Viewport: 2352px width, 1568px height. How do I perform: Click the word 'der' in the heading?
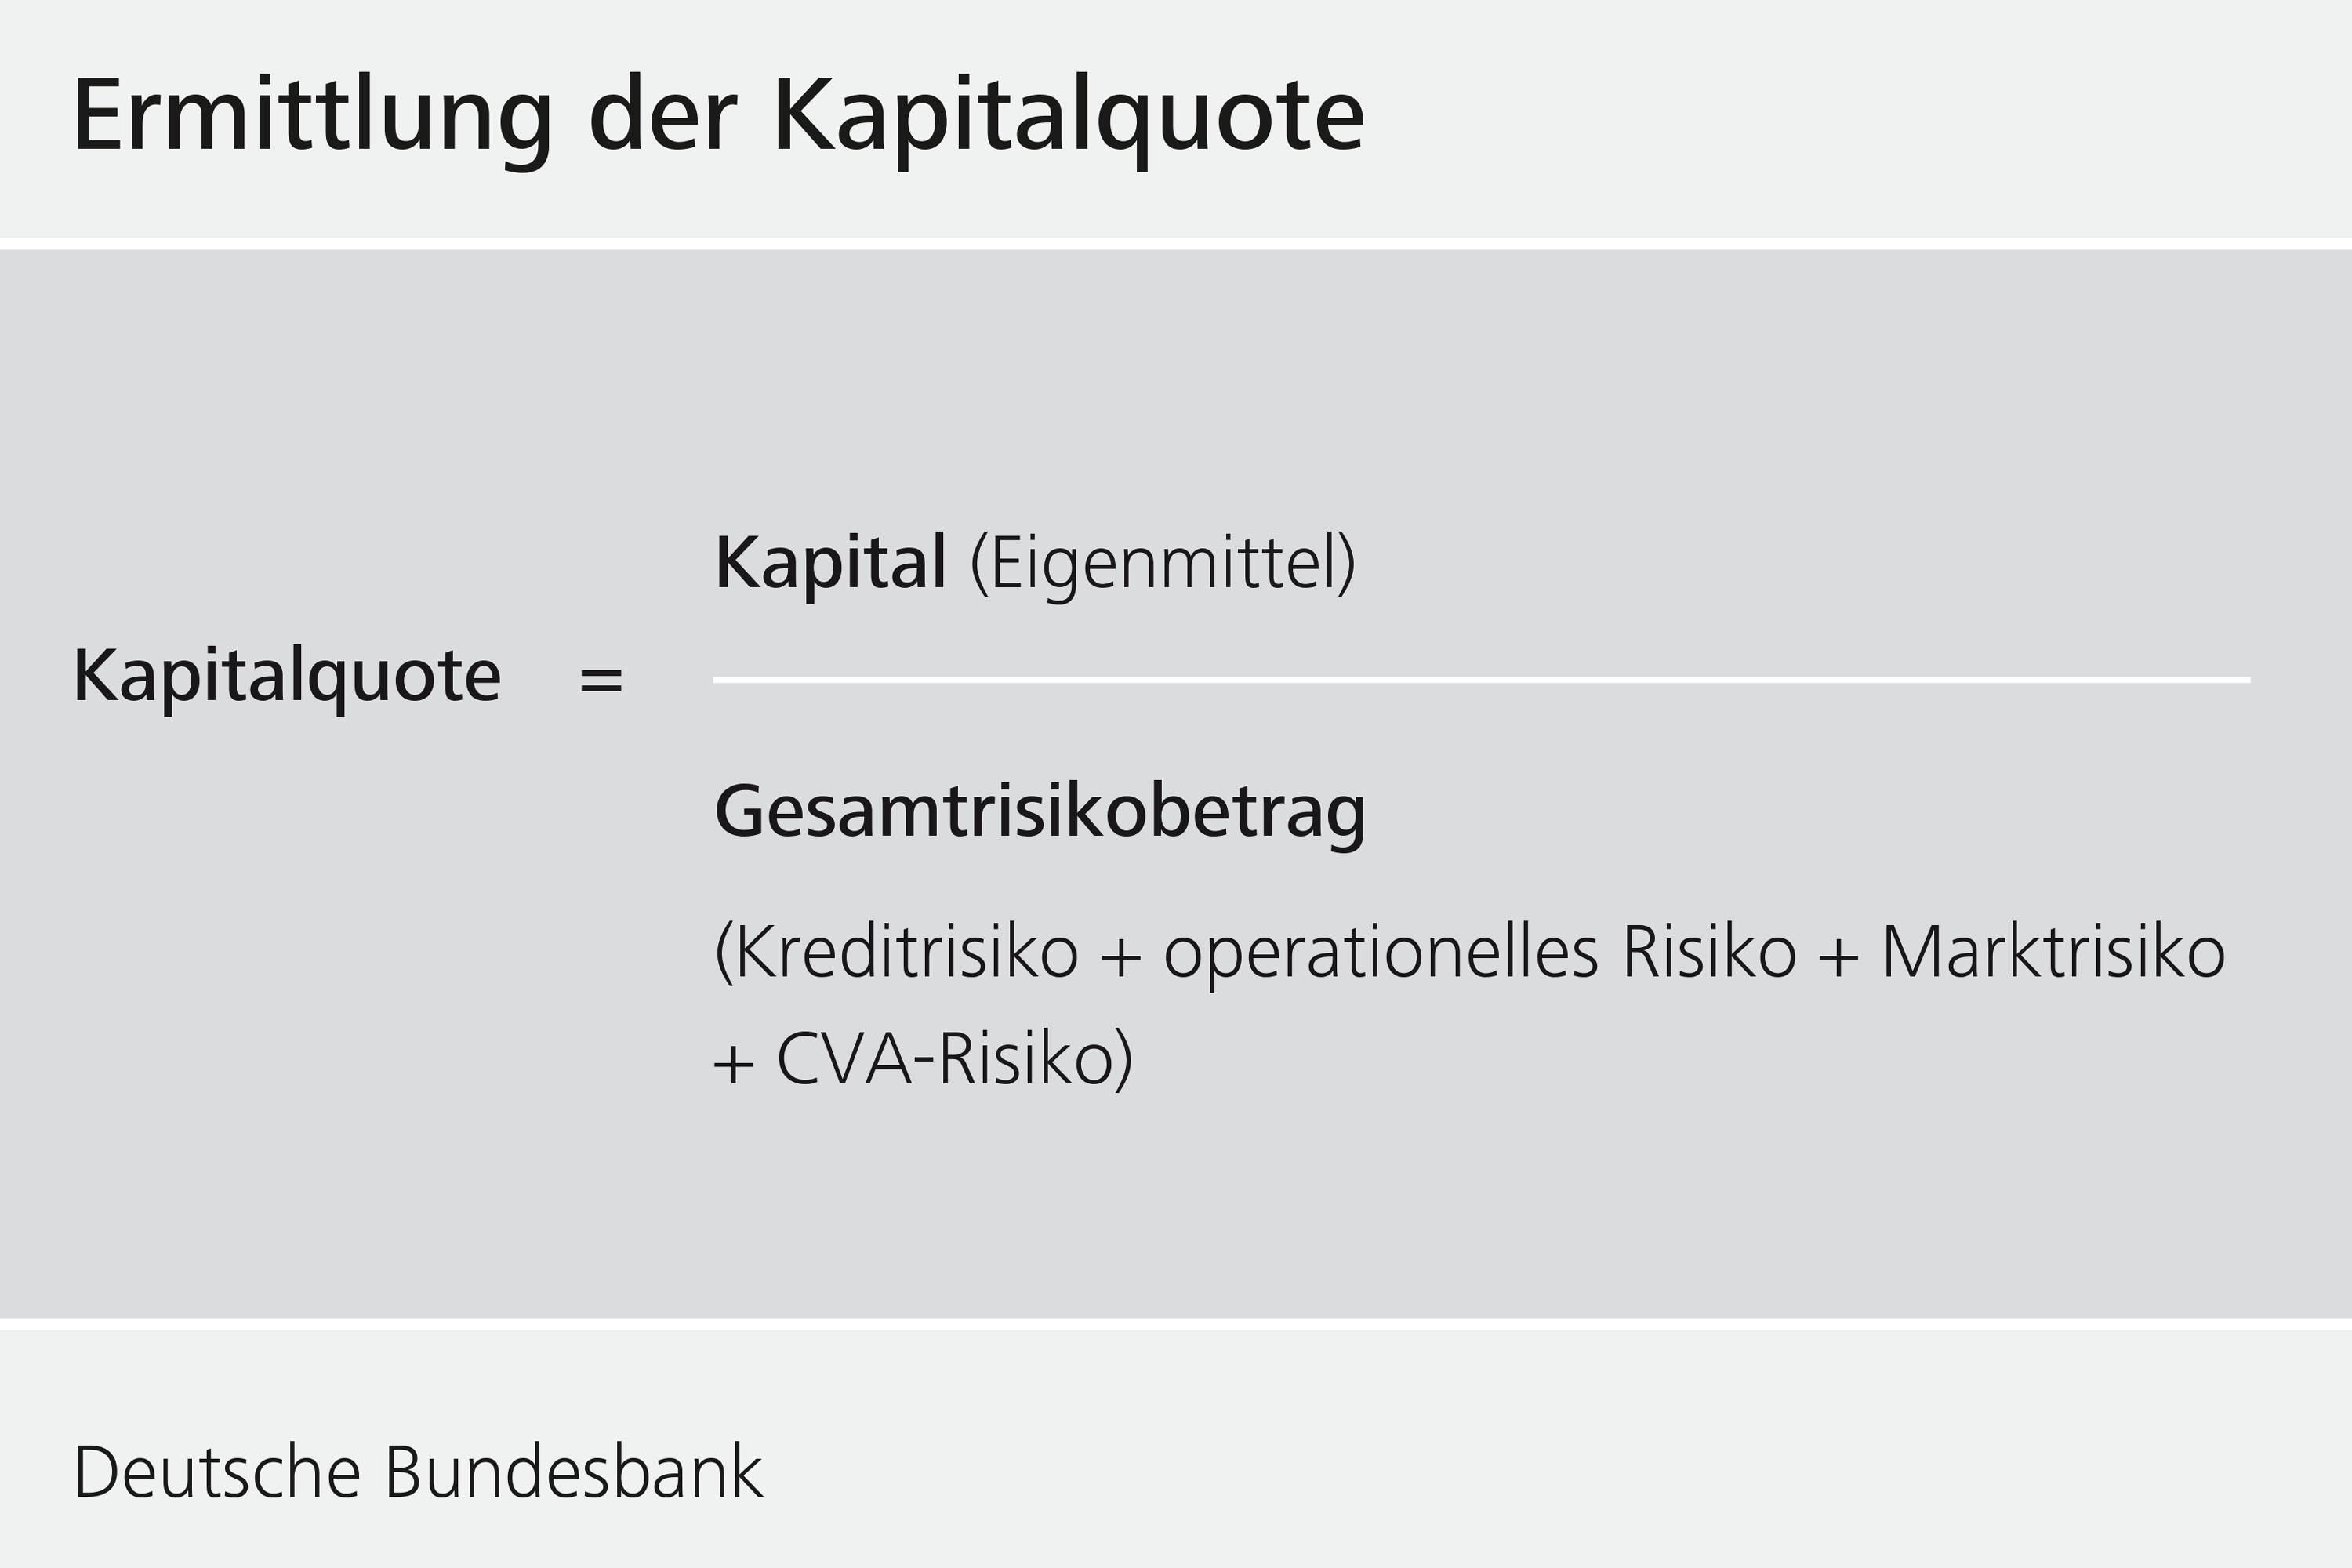click(x=663, y=115)
